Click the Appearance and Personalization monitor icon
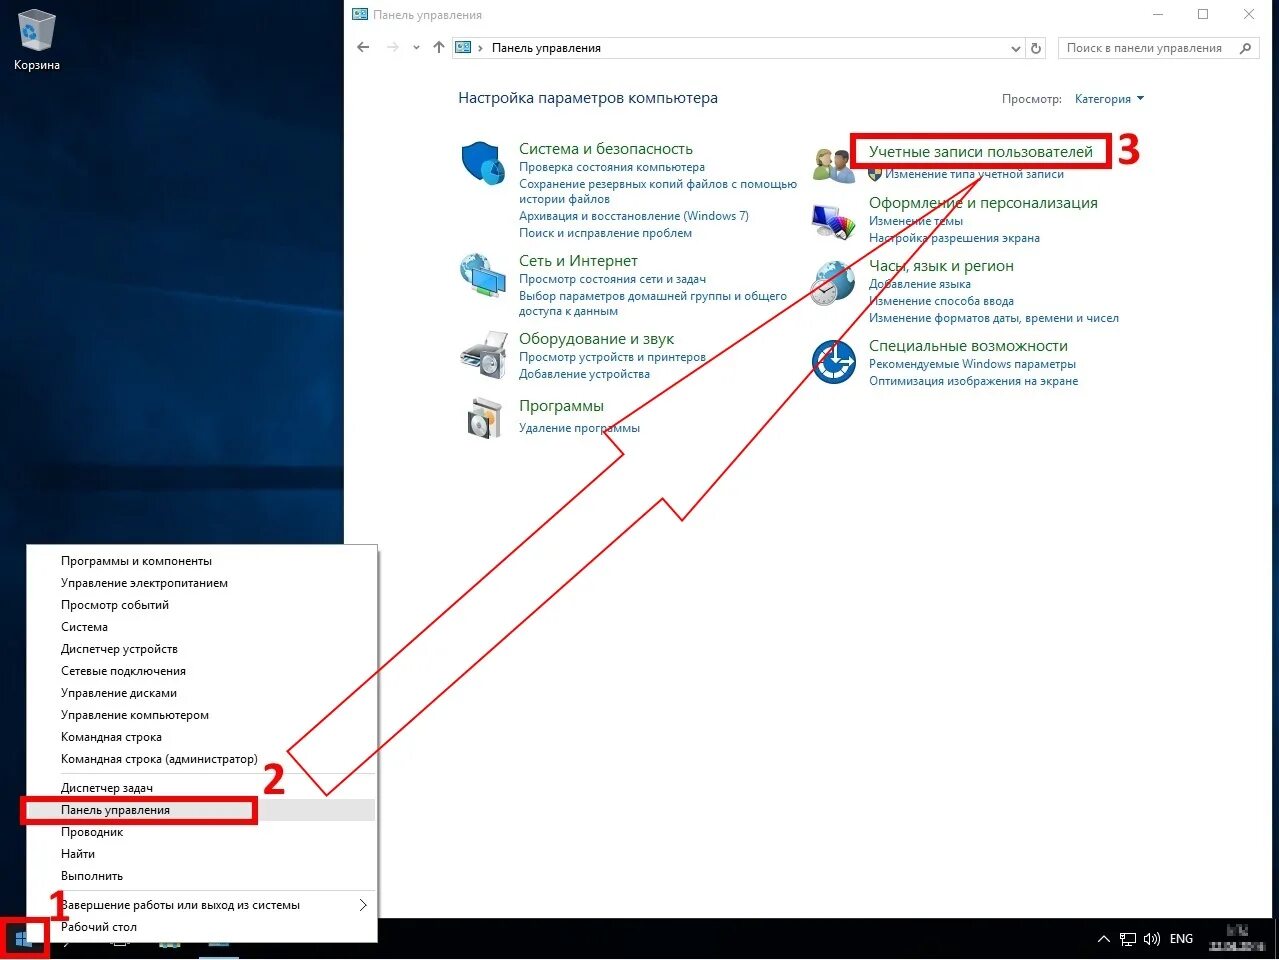 tap(833, 221)
